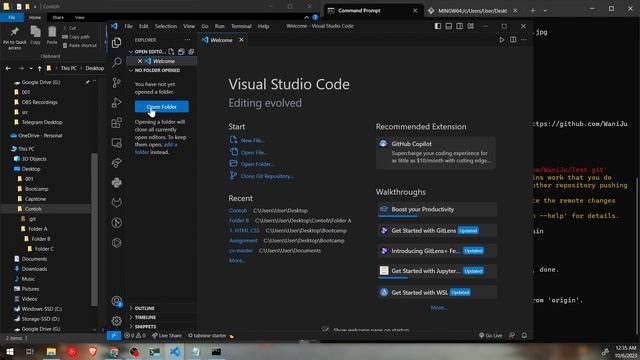Toggle the Panel layout icon
Viewport: 640px width, 360px height.
(x=449, y=26)
